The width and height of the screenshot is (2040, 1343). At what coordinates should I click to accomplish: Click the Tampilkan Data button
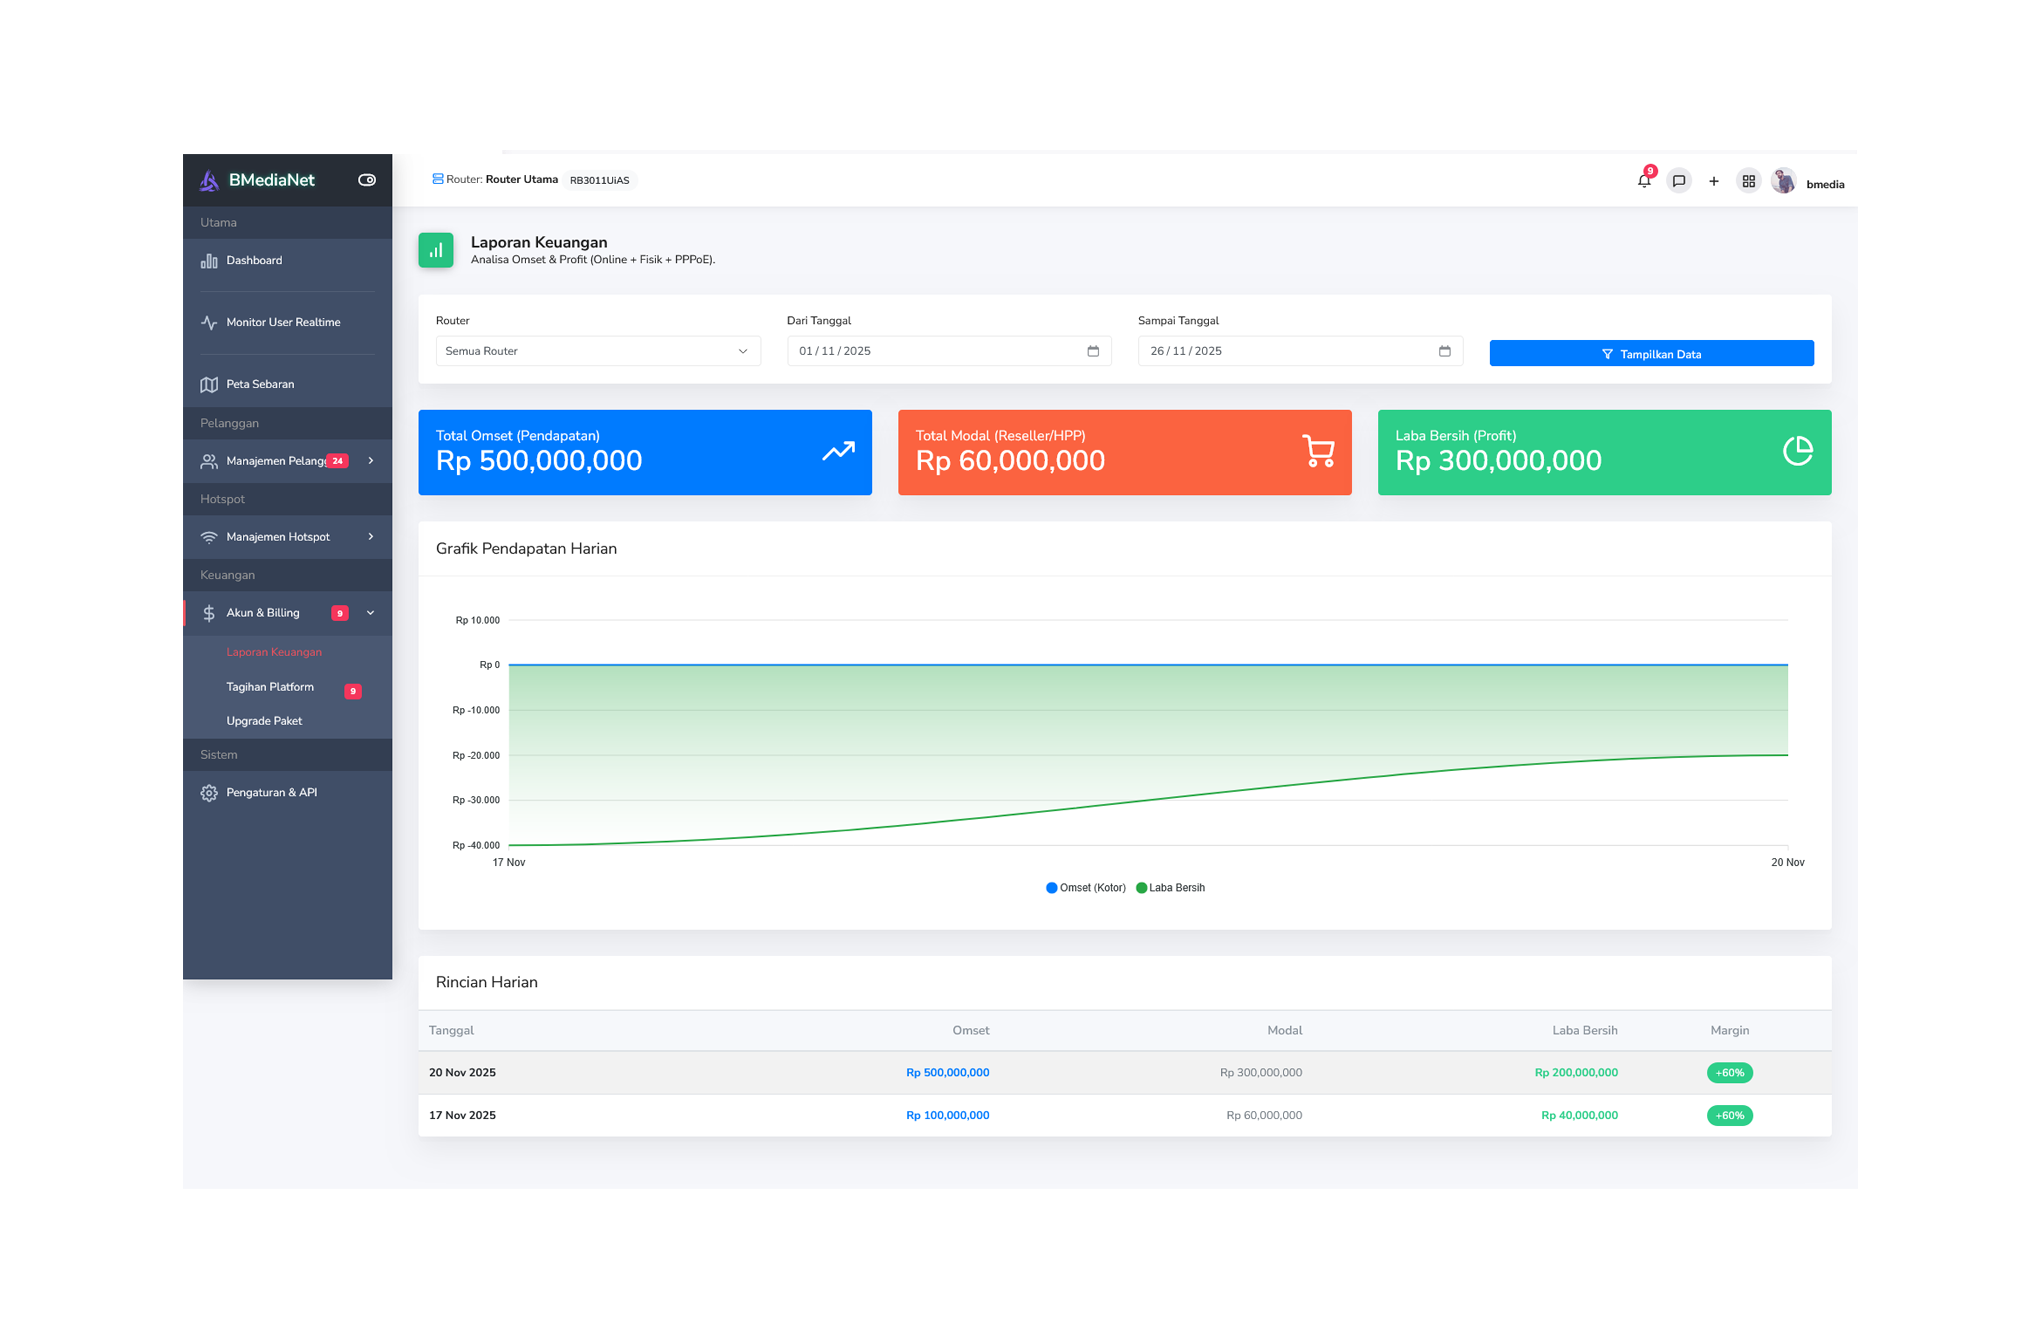coord(1651,353)
